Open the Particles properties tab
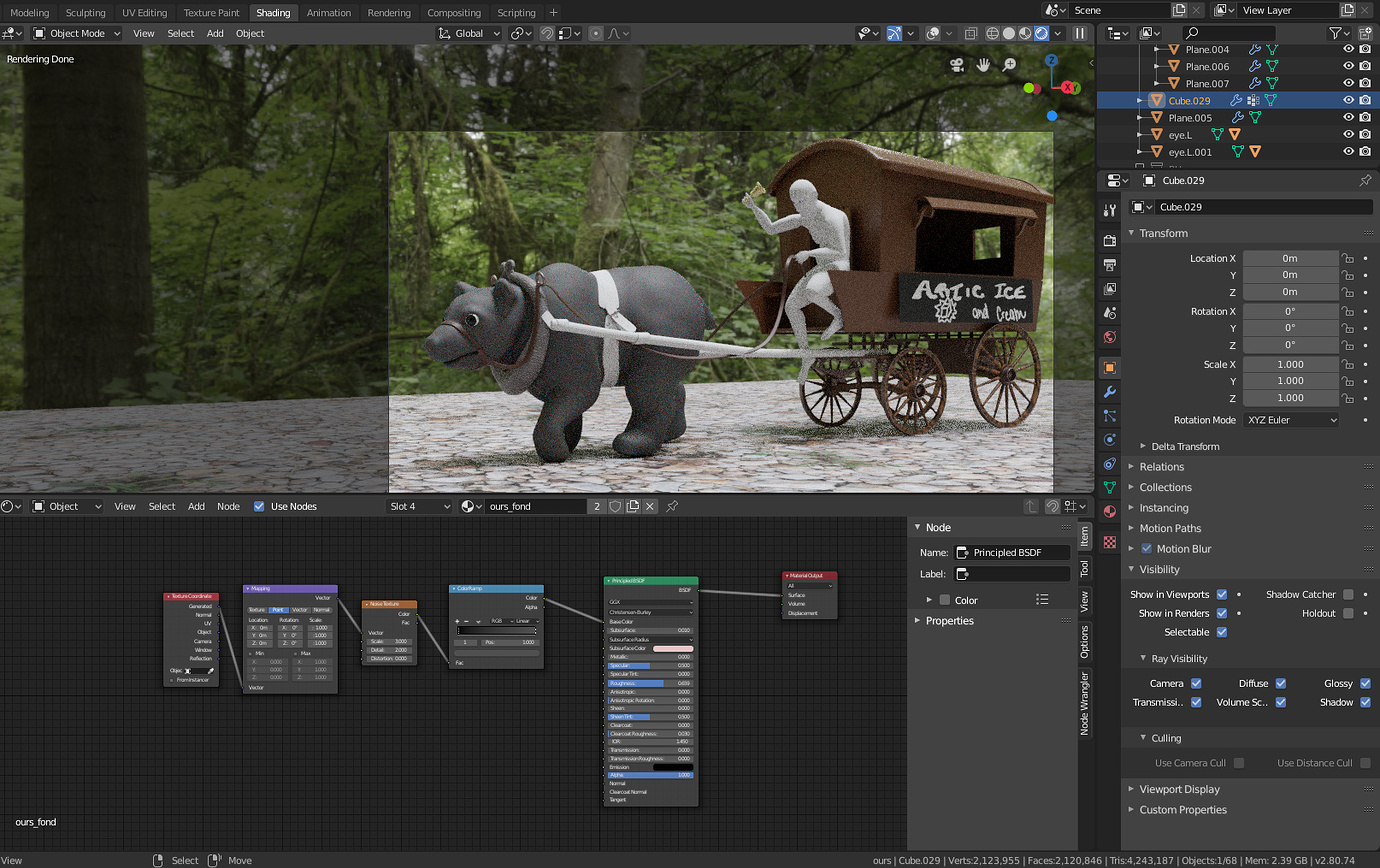The image size is (1380, 868). pyautogui.click(x=1109, y=415)
